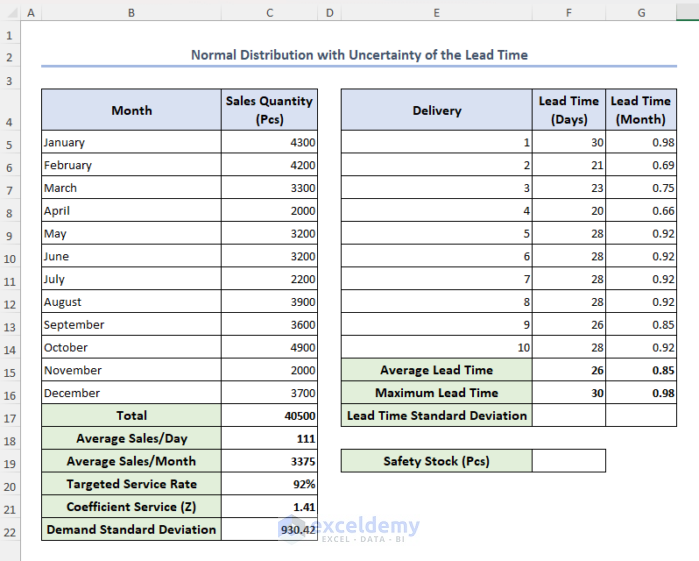
Task: Select column A header
Action: tap(30, 12)
